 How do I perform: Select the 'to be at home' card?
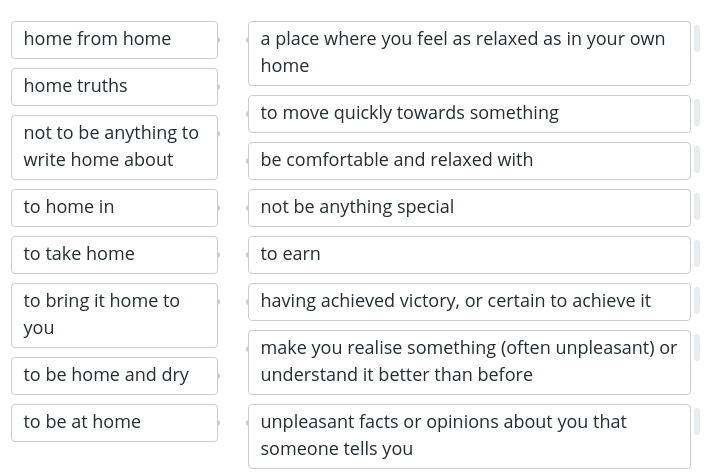pyautogui.click(x=114, y=423)
